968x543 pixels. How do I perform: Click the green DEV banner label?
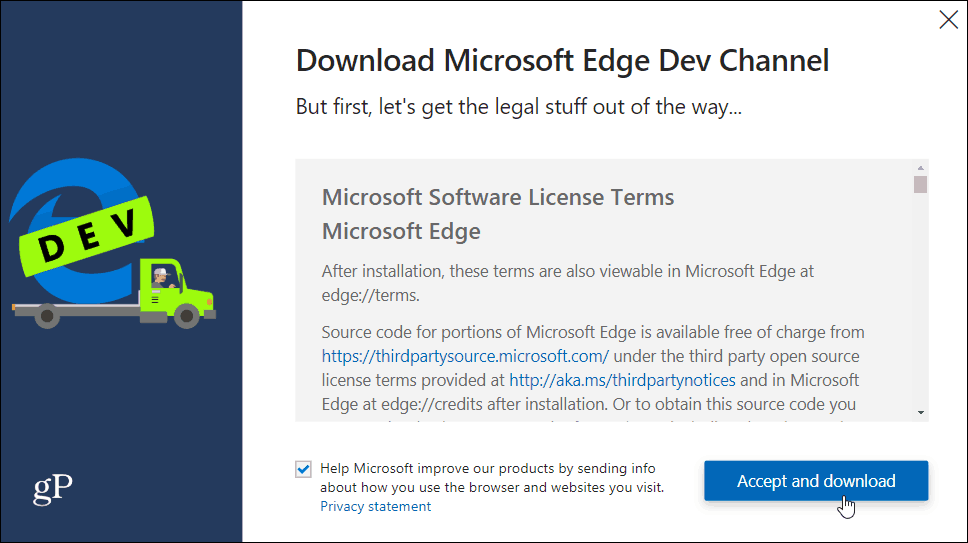point(86,236)
